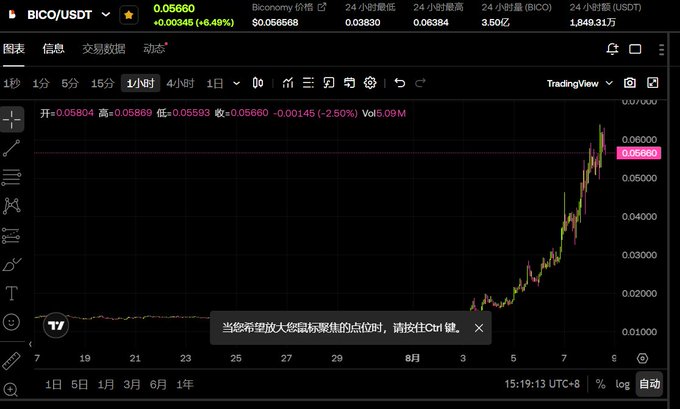Select the 1日 timeframe in the interval row
This screenshot has width=680, height=409.
click(215, 83)
